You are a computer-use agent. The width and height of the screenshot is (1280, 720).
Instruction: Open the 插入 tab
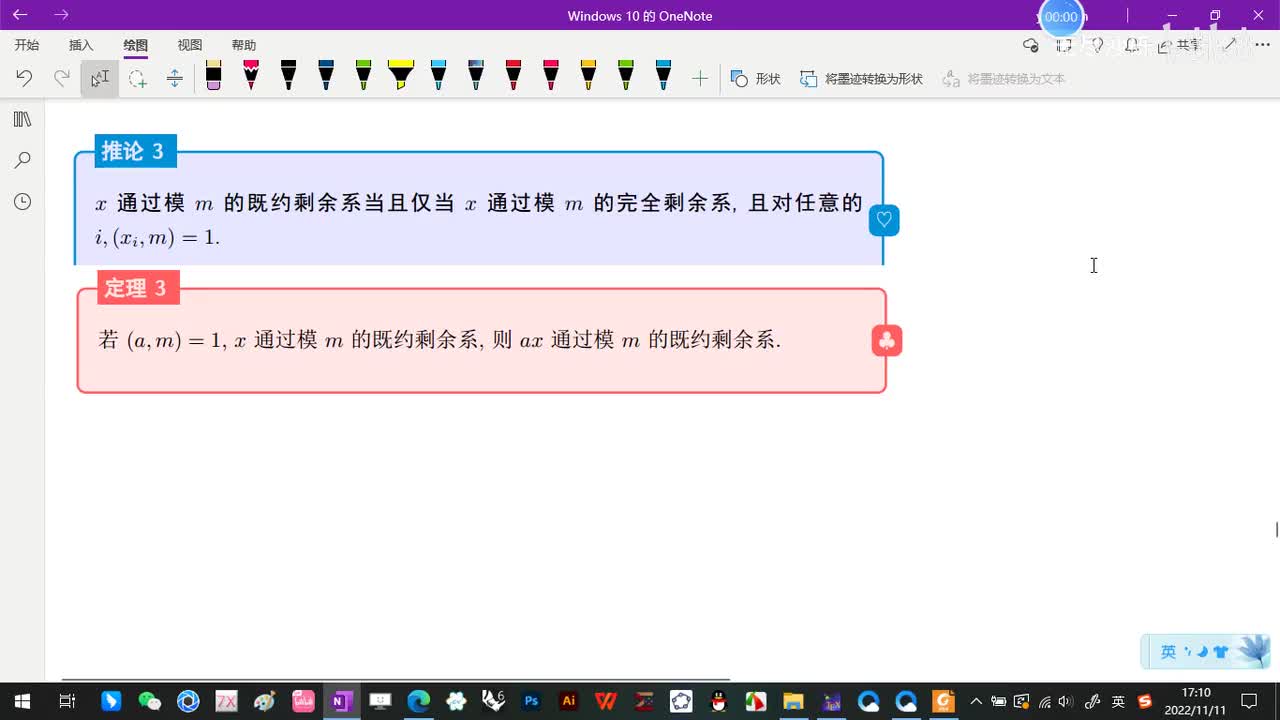[x=81, y=45]
